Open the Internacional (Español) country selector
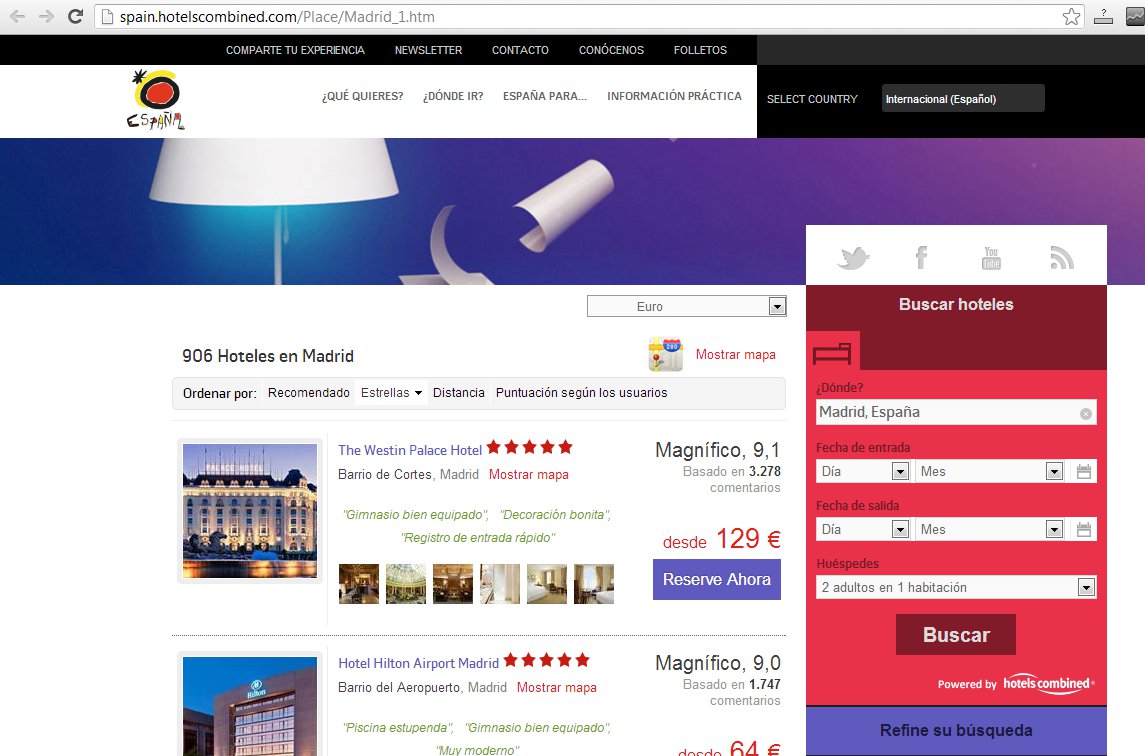 pos(963,99)
